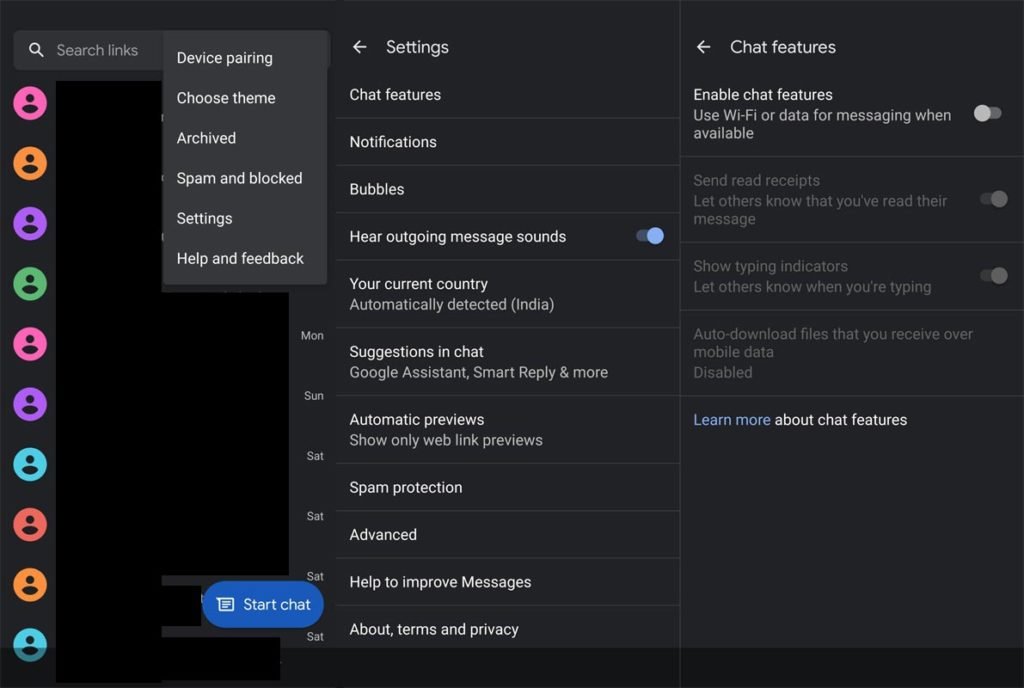Open Archived conversations from the menu

[206, 138]
